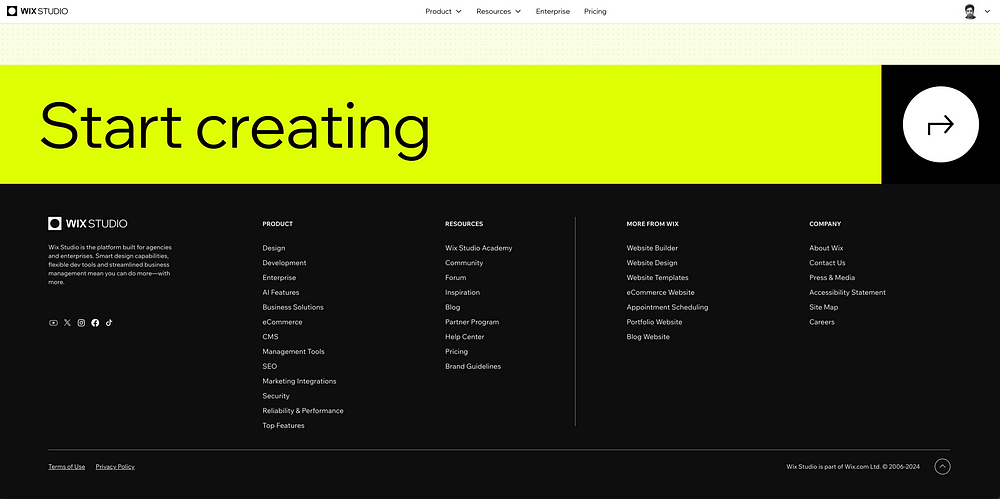The image size is (1000, 499).
Task: Open the Business Solutions link
Action: coord(293,307)
